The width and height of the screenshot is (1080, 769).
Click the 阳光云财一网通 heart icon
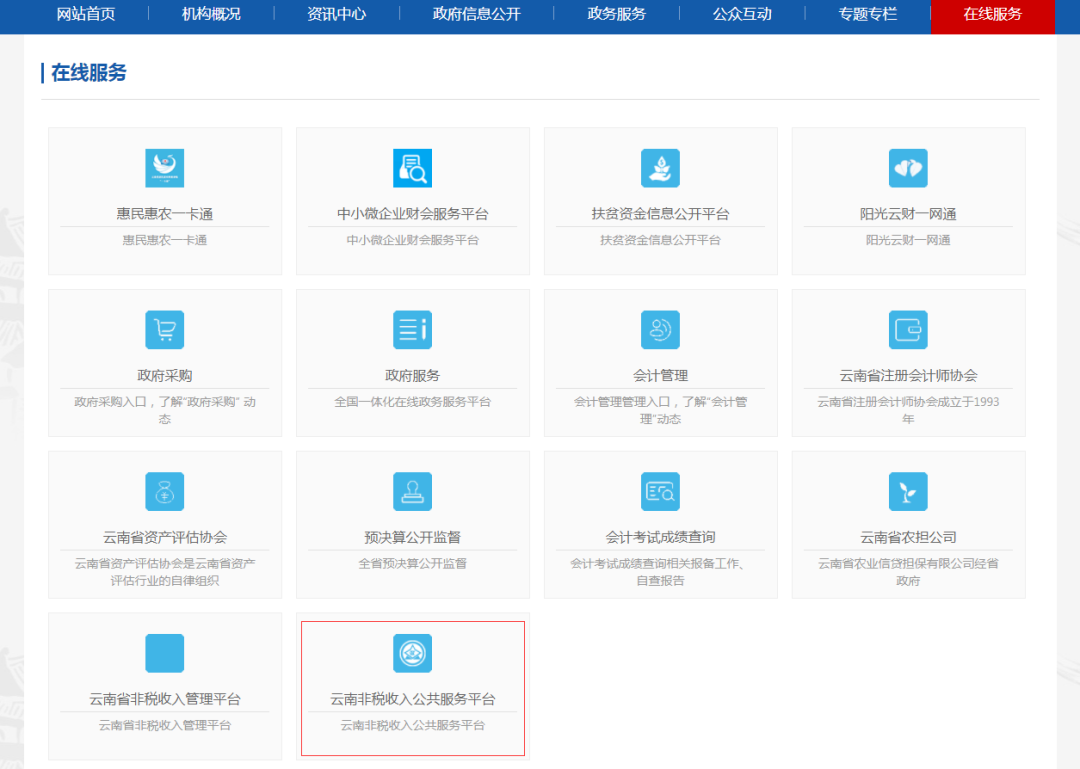908,168
